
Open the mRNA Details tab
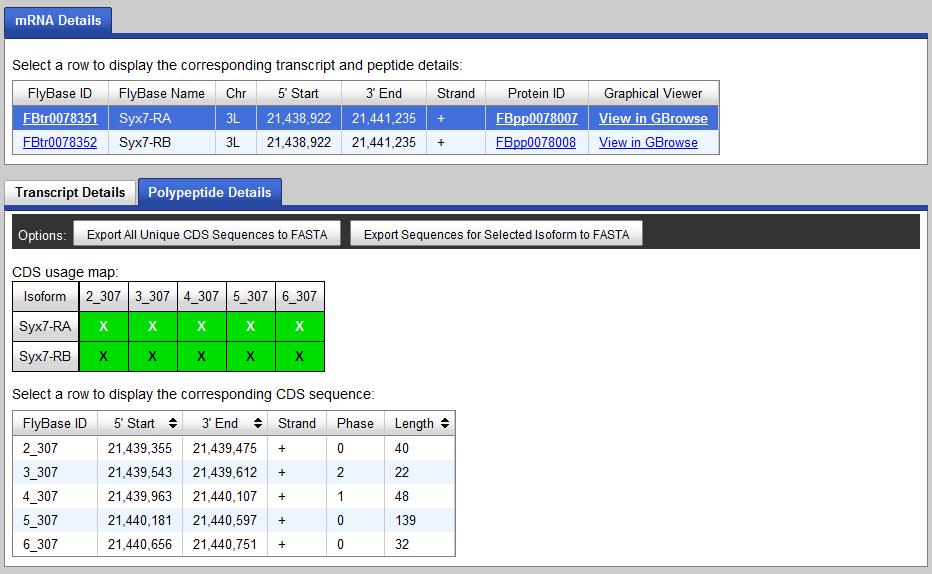(58, 20)
